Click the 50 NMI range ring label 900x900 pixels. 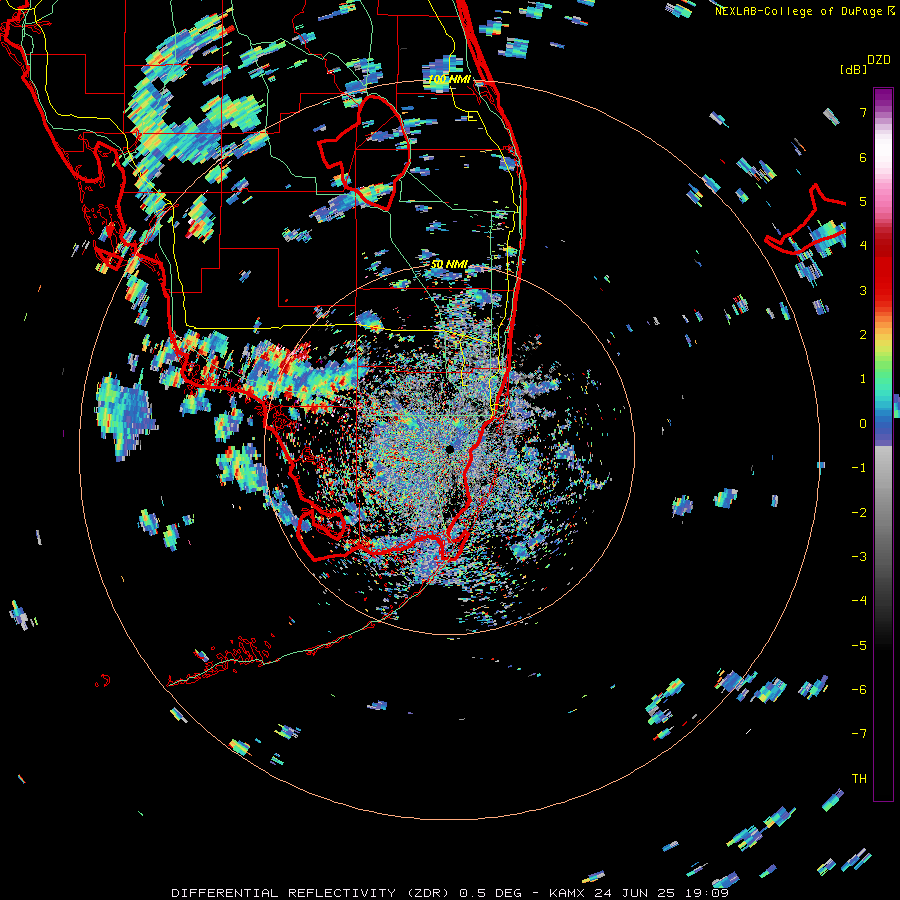449,264
